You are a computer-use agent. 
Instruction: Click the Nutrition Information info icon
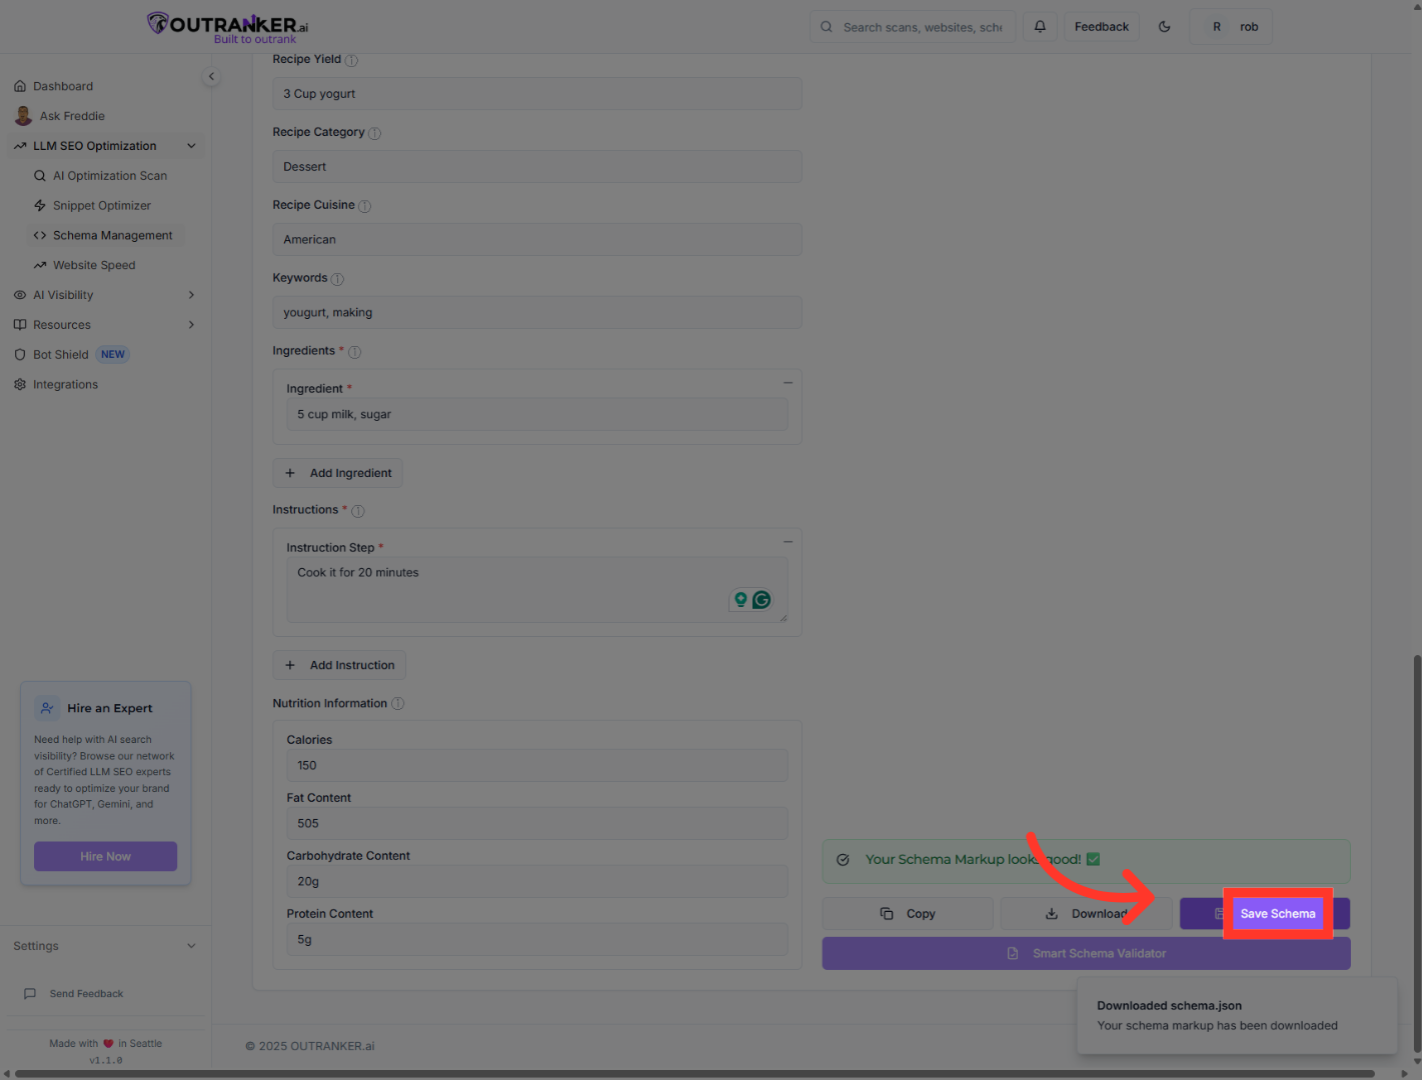[397, 703]
